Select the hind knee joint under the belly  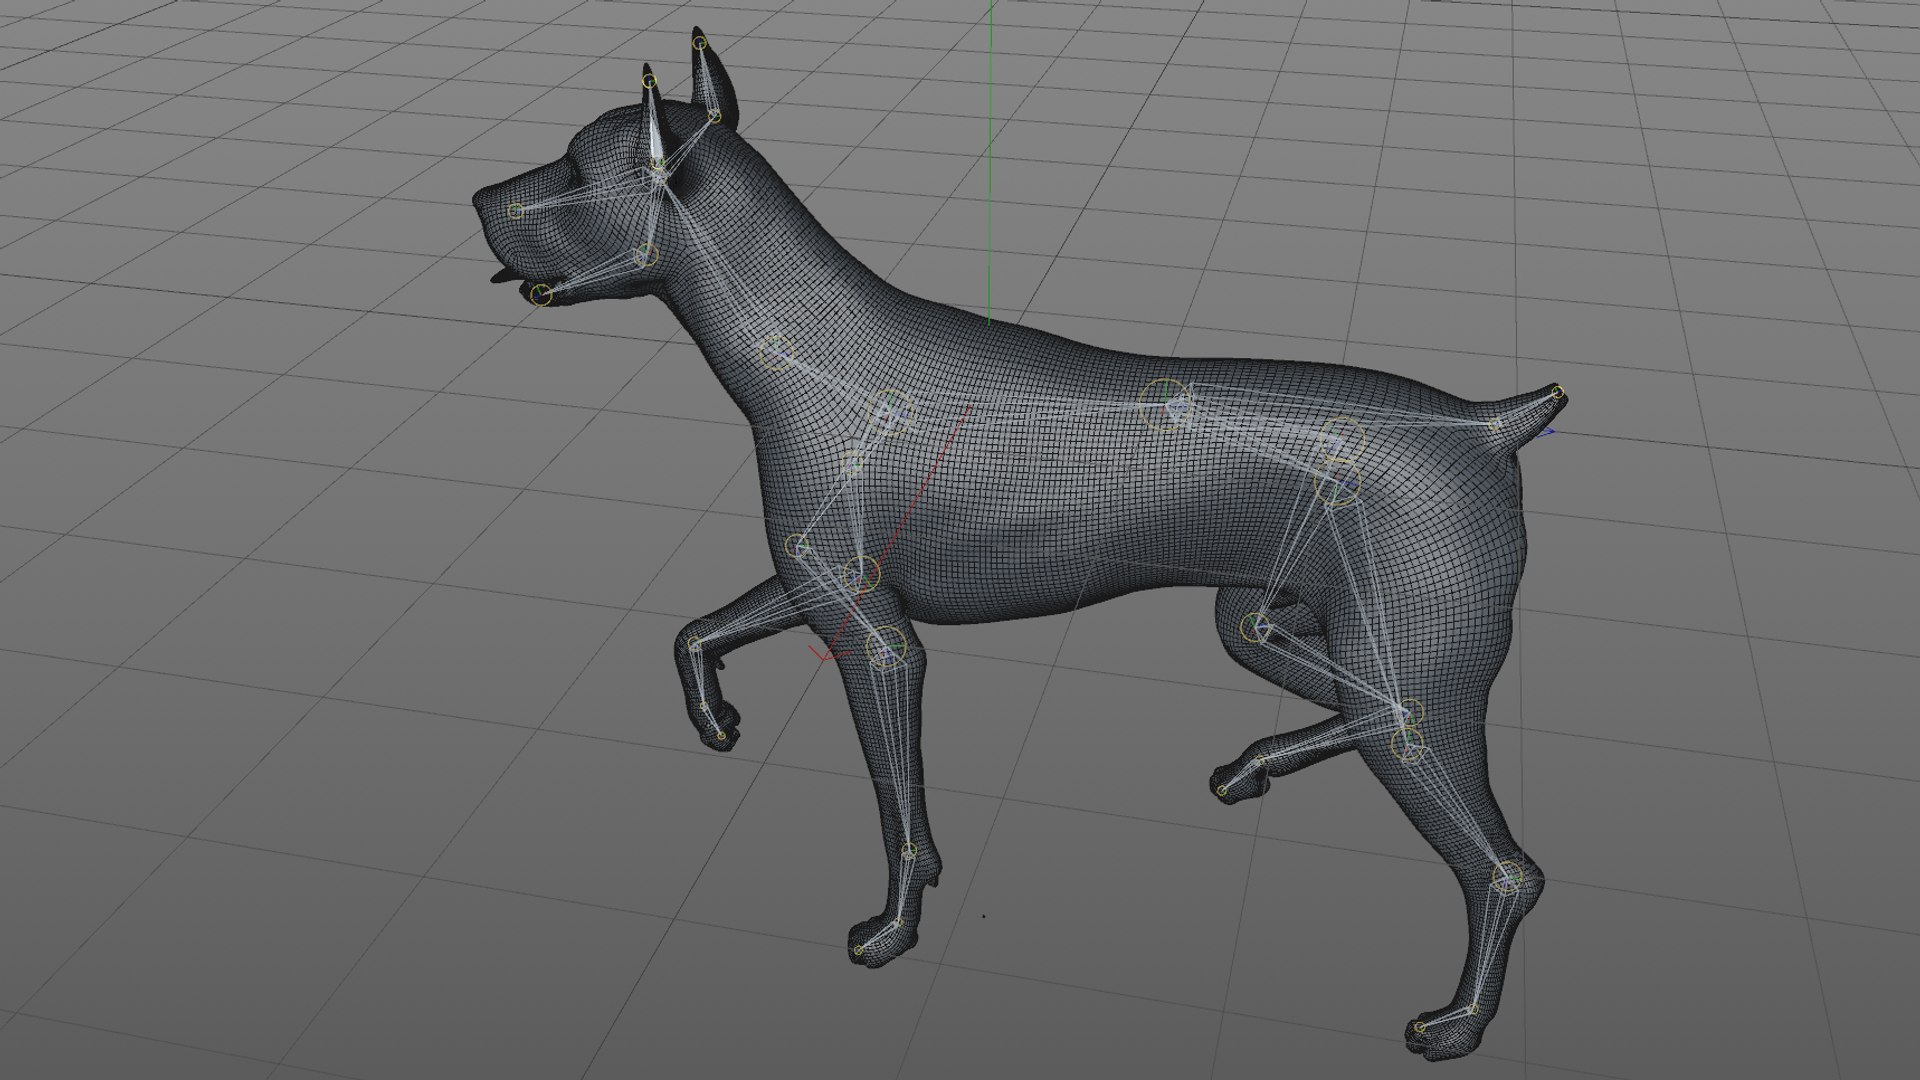[1254, 627]
